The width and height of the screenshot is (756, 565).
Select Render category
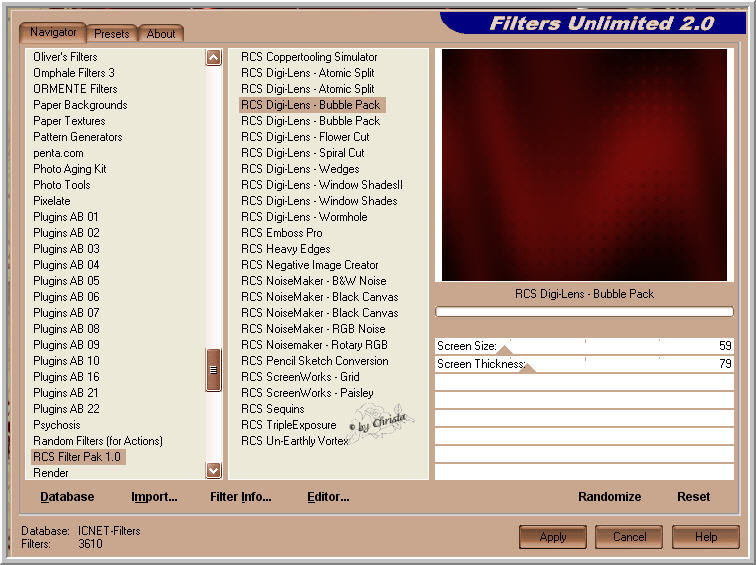[51, 472]
